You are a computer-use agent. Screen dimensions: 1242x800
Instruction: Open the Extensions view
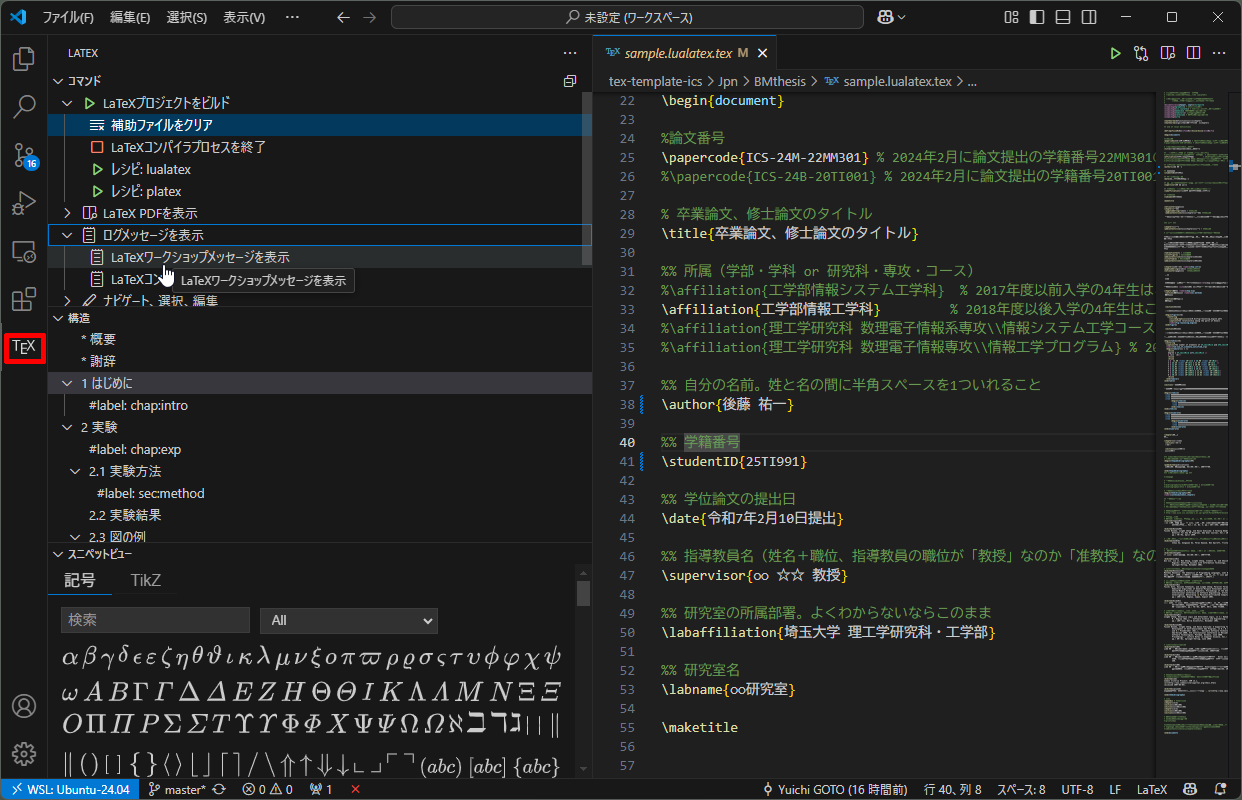pos(24,299)
